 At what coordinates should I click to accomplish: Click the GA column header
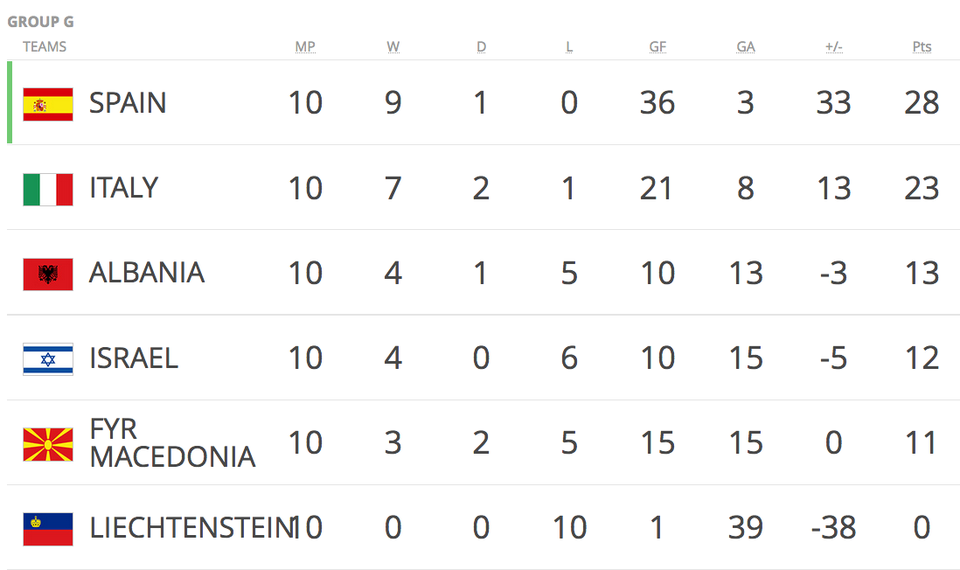pyautogui.click(x=745, y=47)
